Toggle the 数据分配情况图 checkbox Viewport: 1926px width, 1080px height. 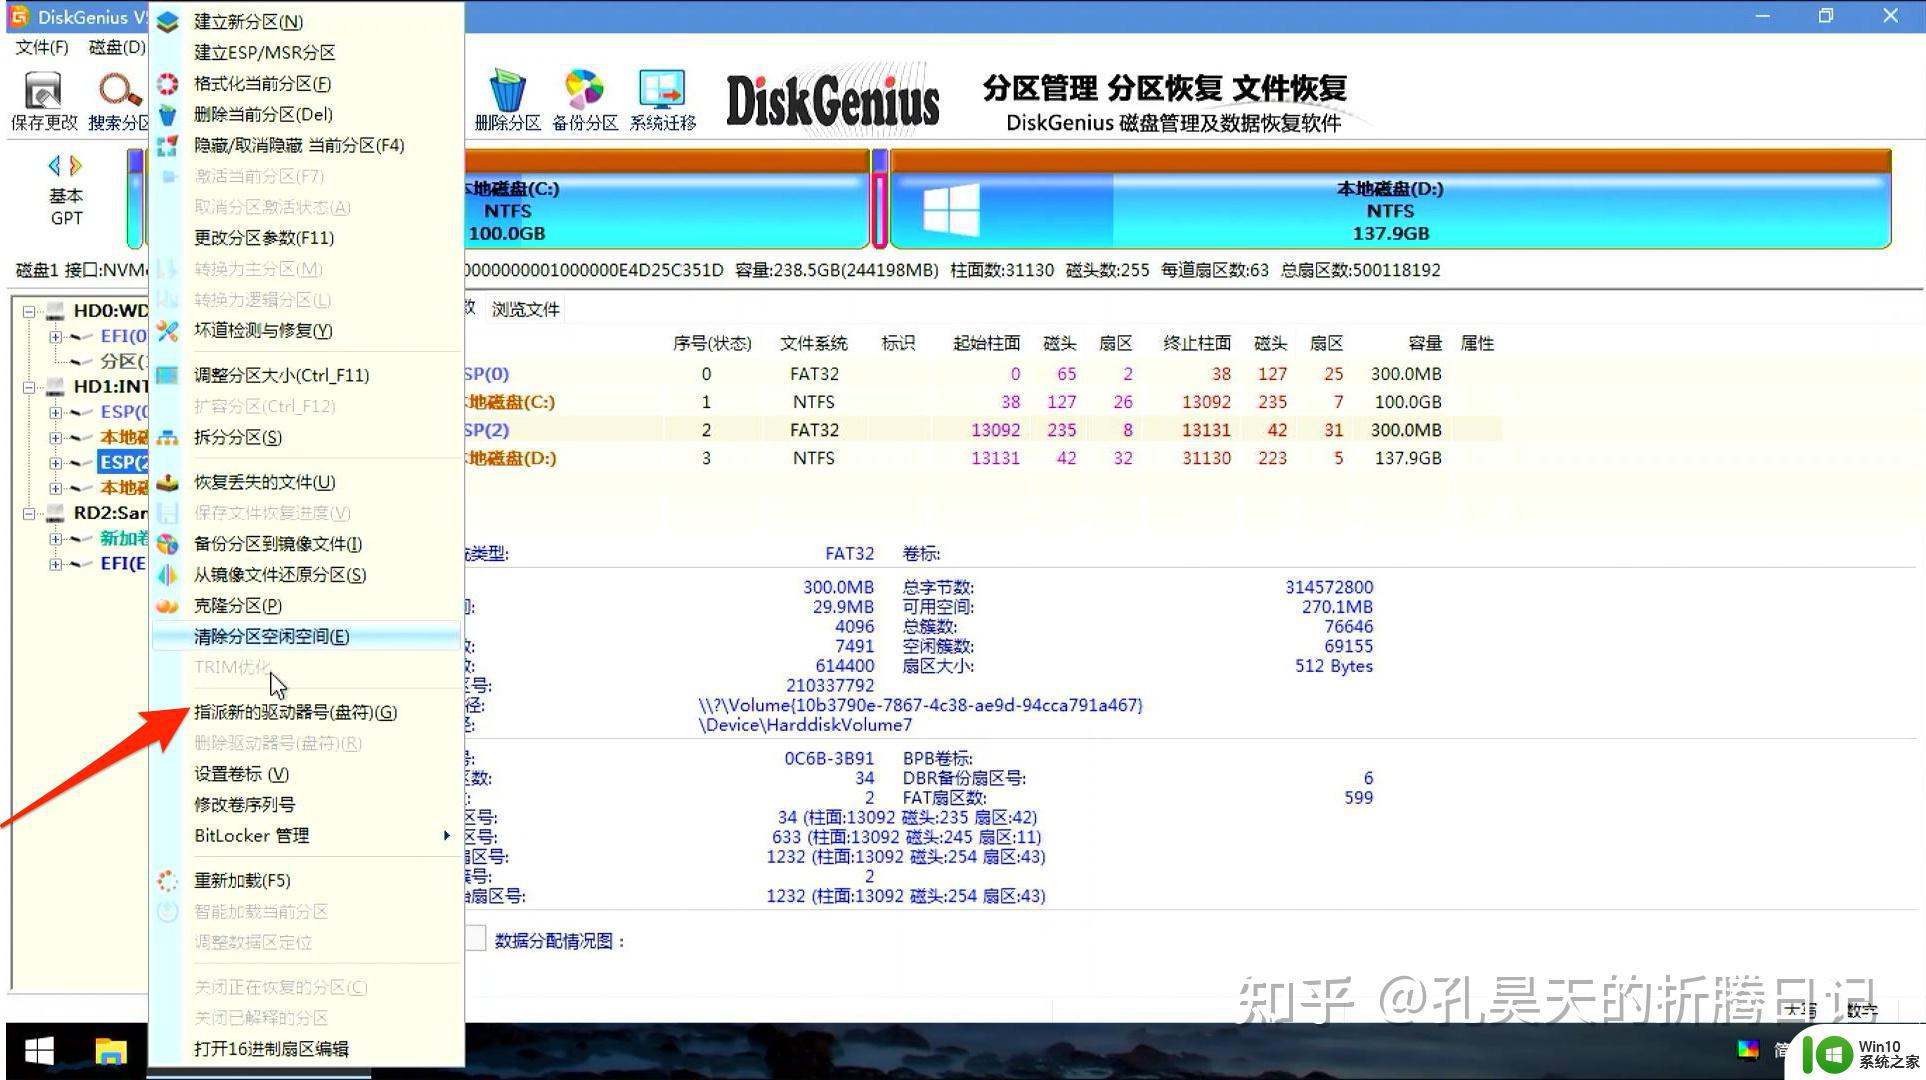[x=475, y=939]
